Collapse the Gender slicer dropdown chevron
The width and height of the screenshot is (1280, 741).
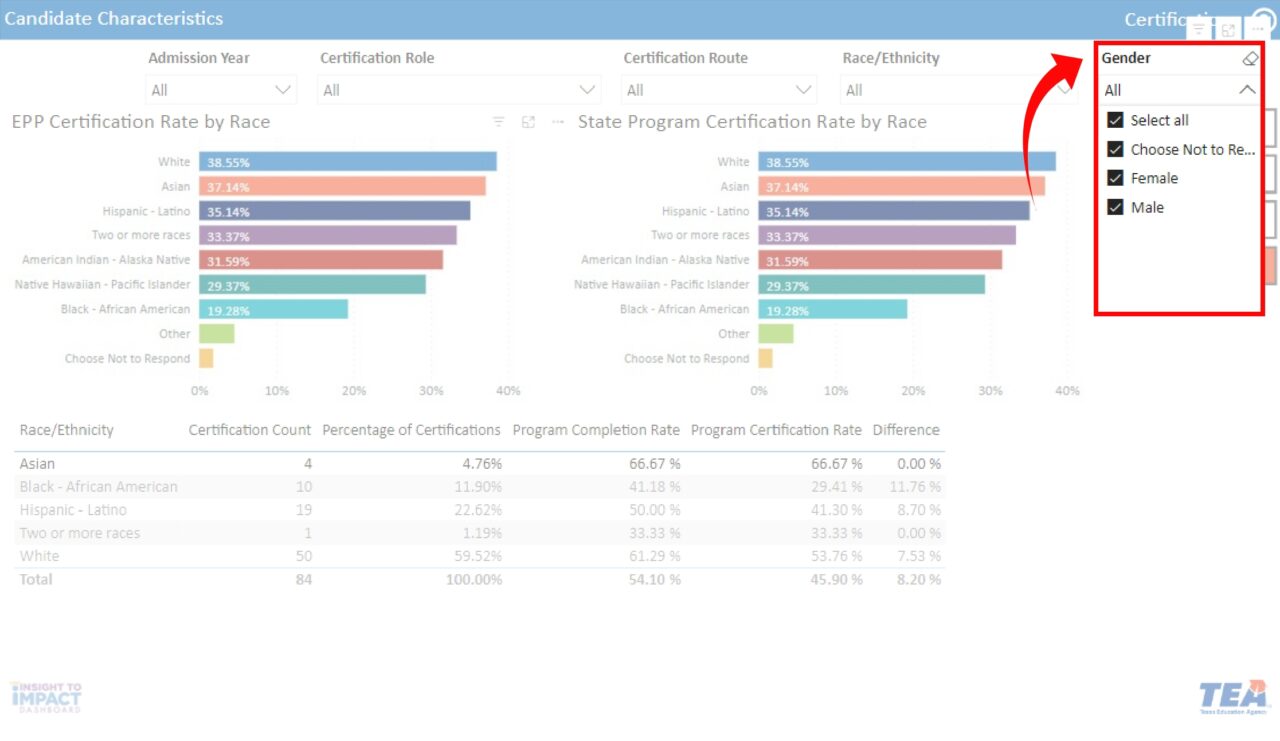click(x=1247, y=89)
